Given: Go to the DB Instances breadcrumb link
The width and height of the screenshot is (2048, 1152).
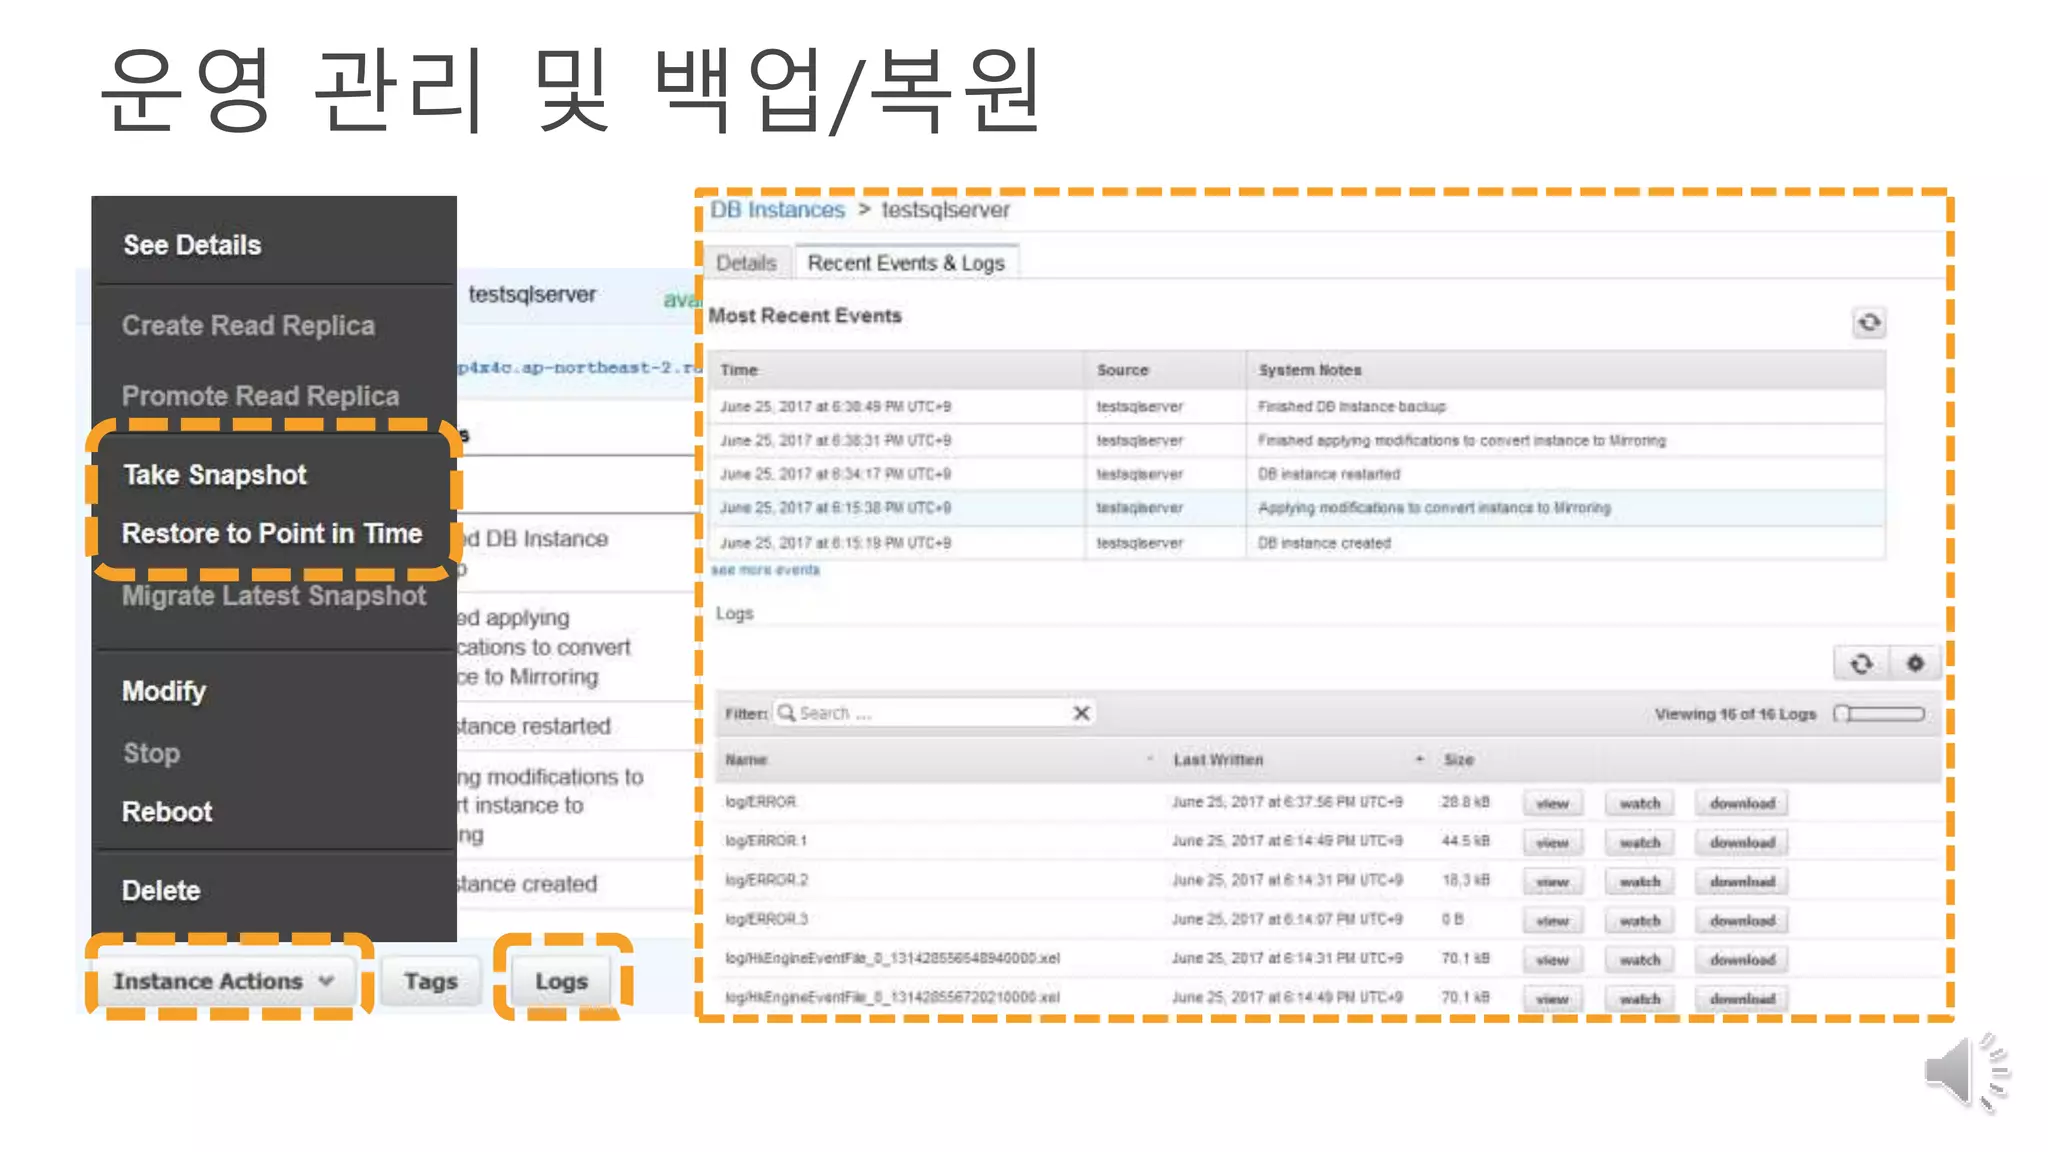Looking at the screenshot, I should click(777, 210).
